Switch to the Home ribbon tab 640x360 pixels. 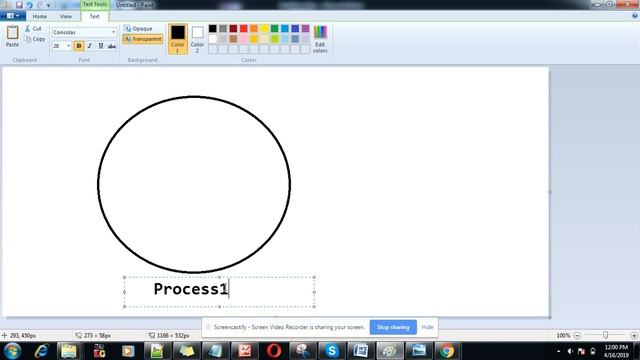(x=40, y=16)
